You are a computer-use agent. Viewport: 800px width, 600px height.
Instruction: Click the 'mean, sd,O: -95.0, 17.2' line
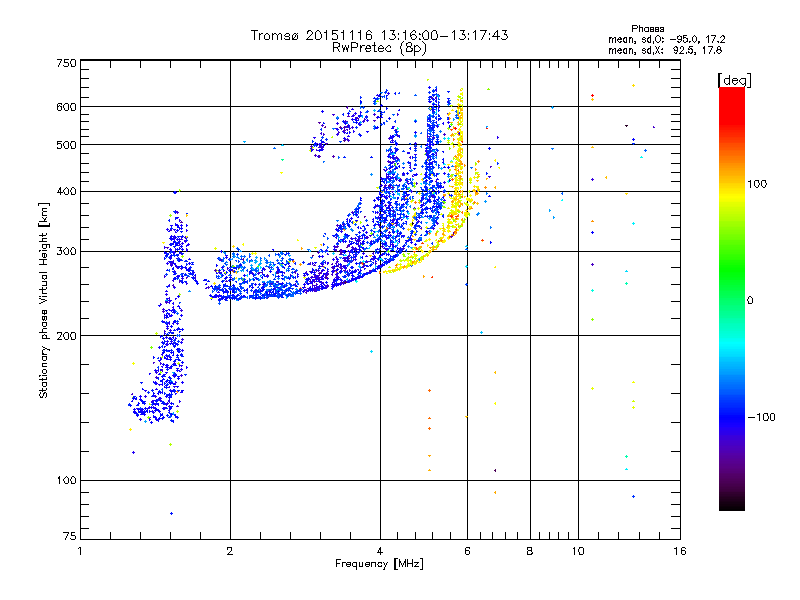coord(667,39)
